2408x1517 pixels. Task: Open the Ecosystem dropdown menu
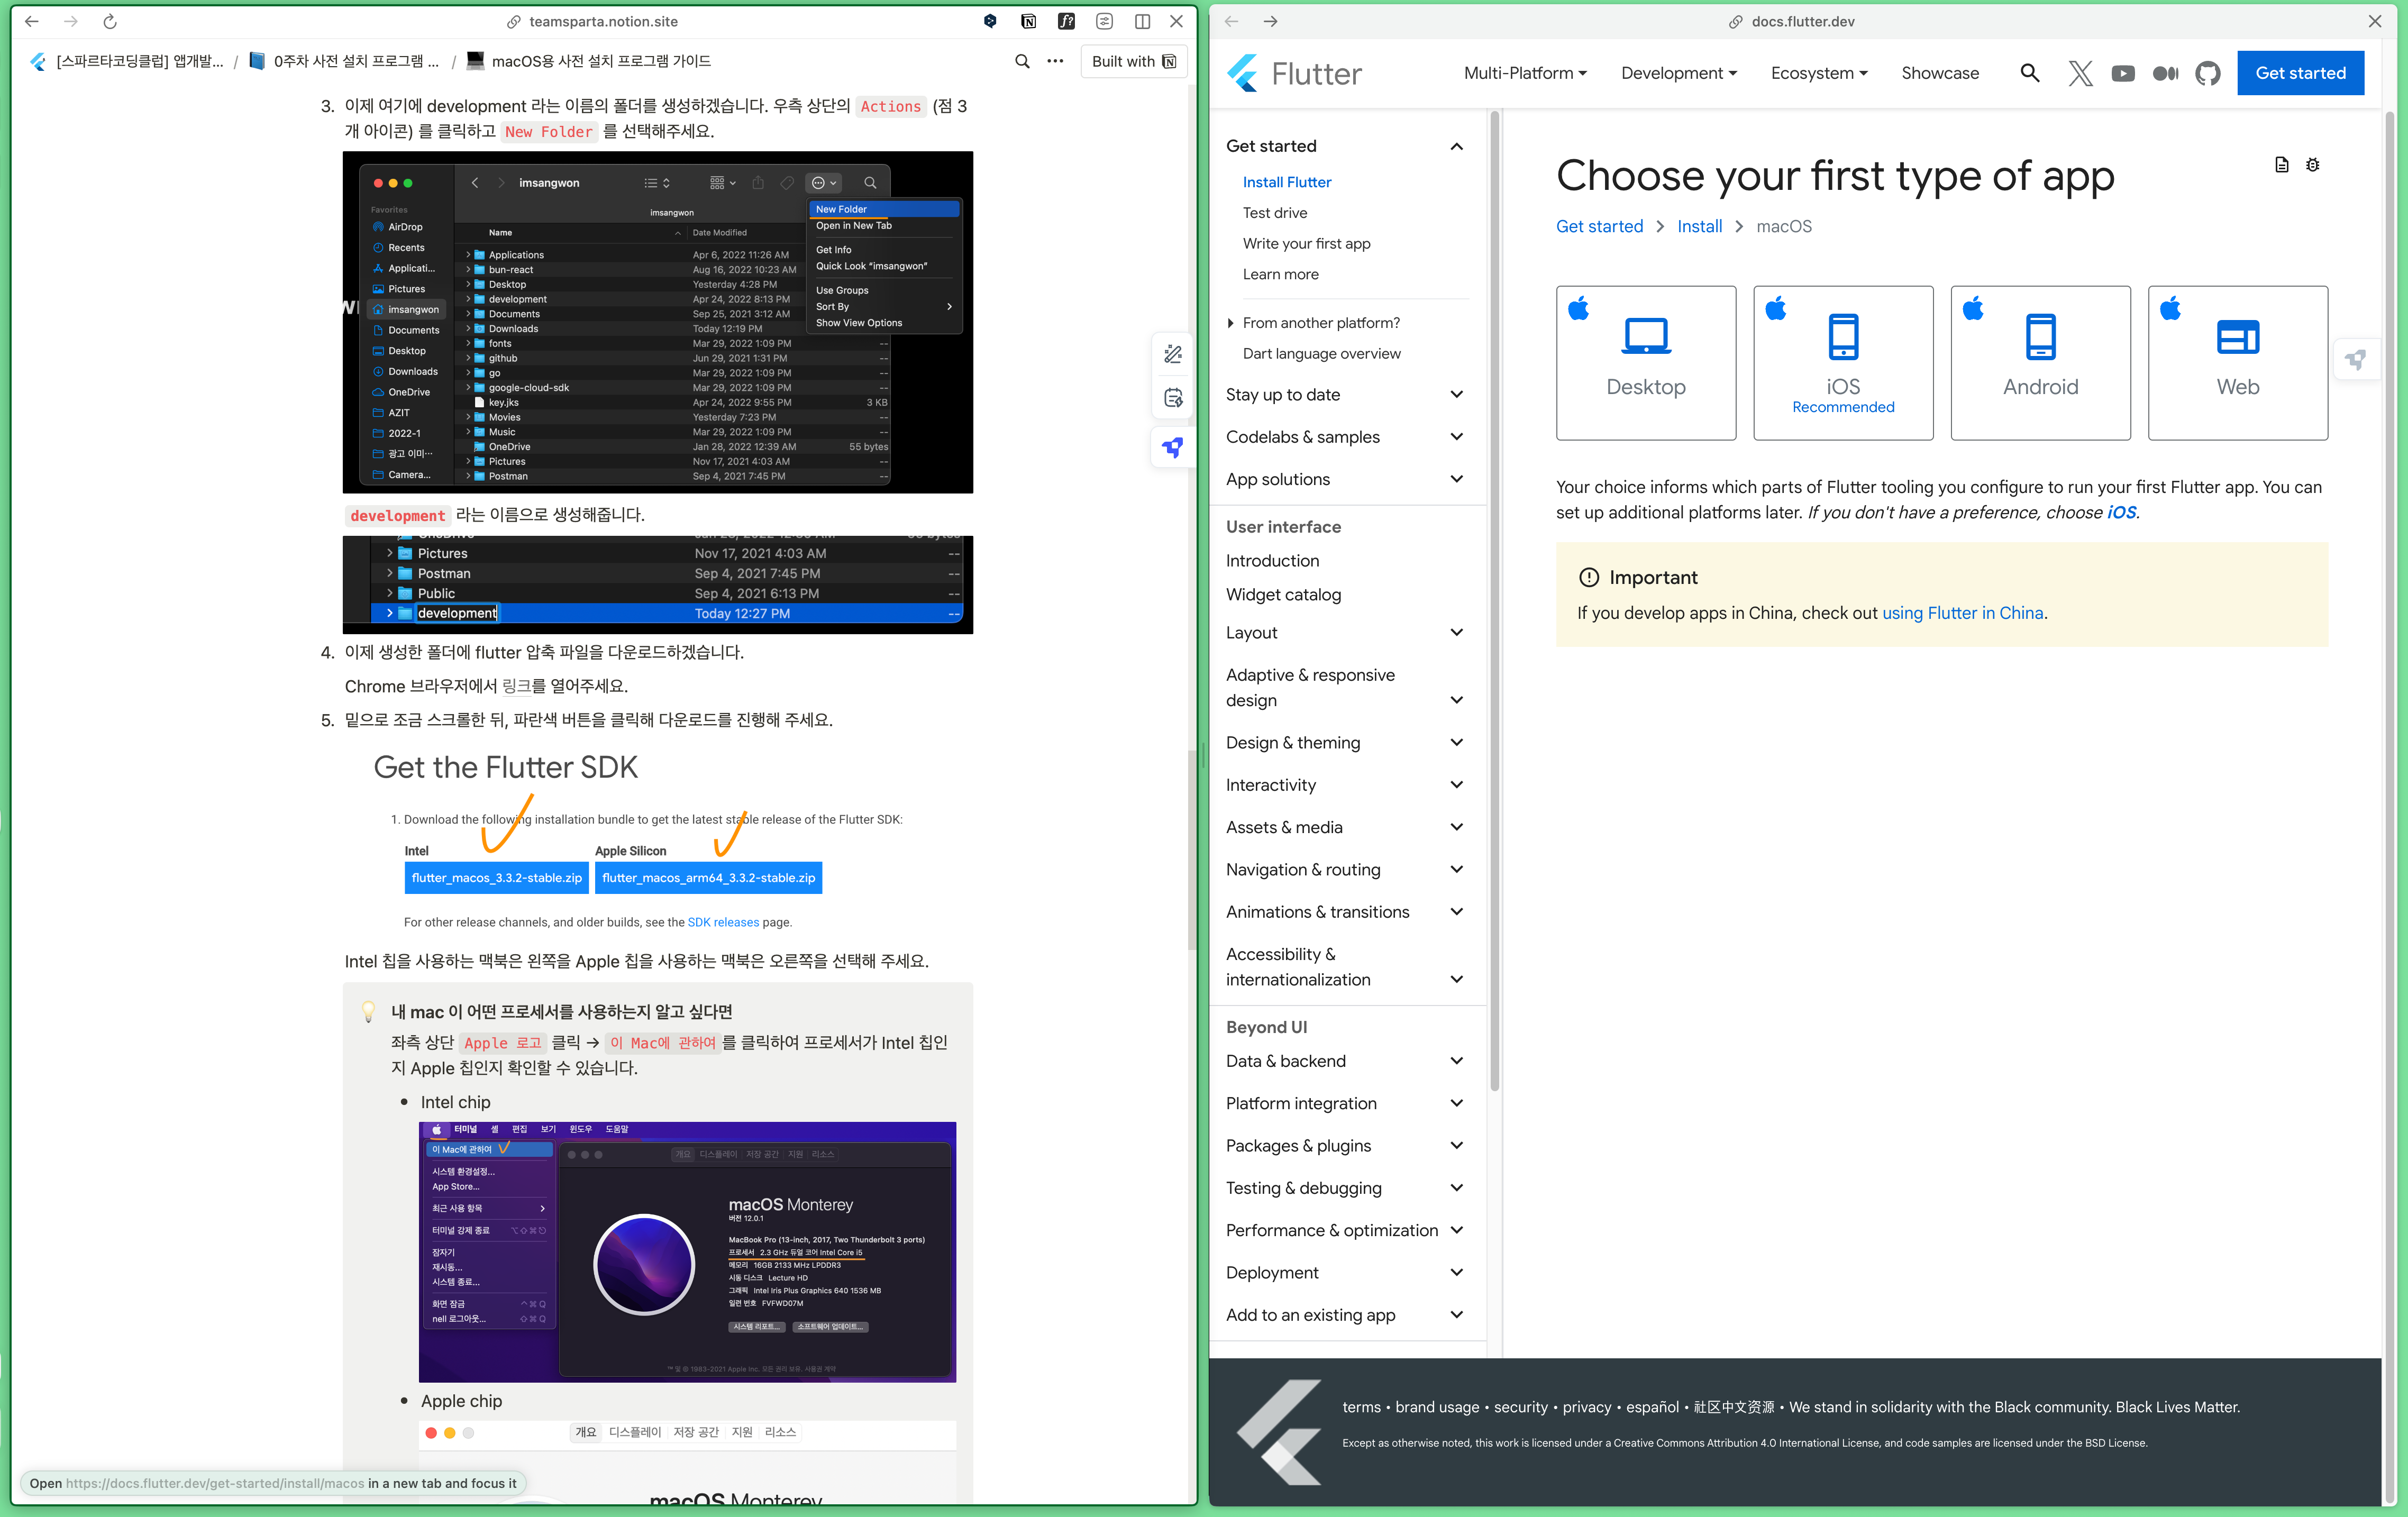pos(1819,73)
